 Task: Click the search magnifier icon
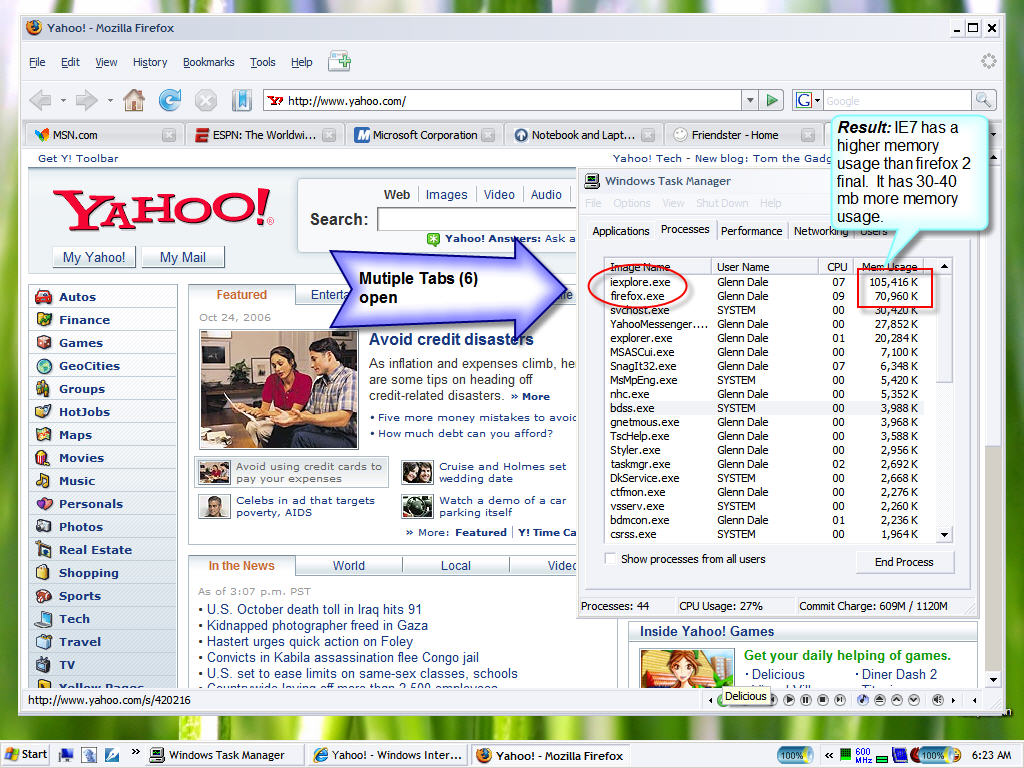[x=983, y=101]
